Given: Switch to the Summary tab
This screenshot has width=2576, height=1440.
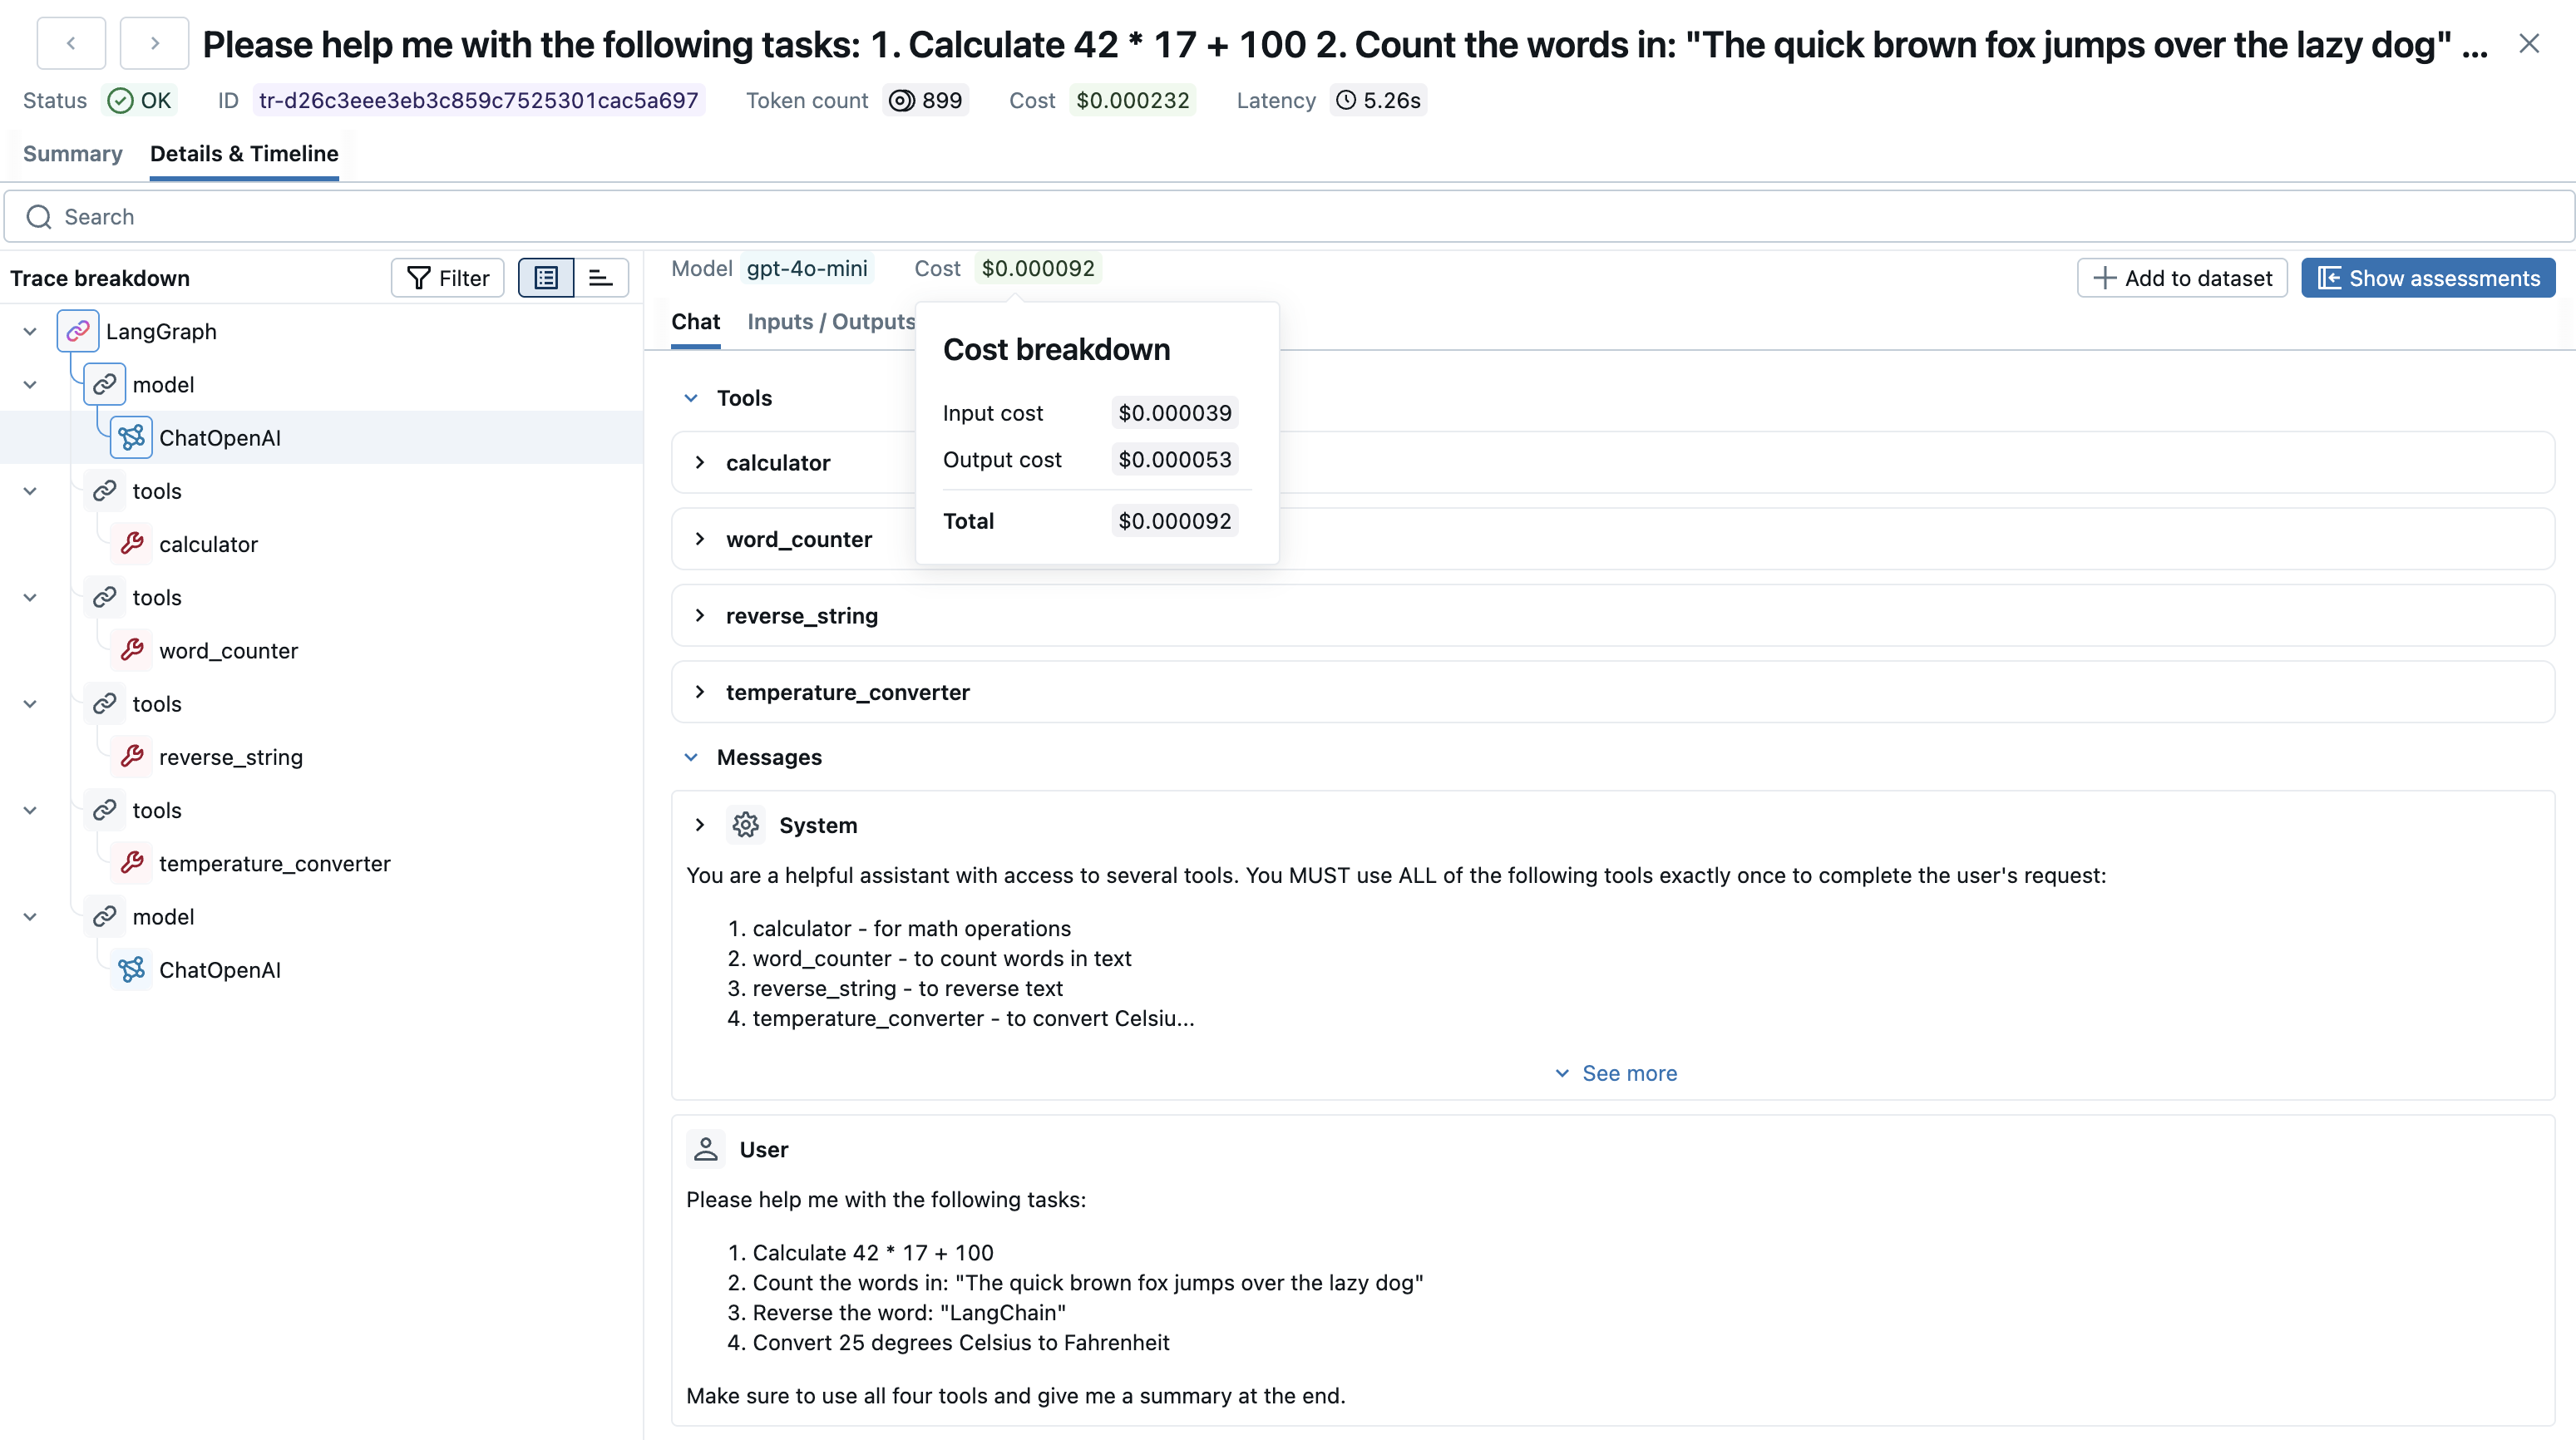Looking at the screenshot, I should coord(72,154).
